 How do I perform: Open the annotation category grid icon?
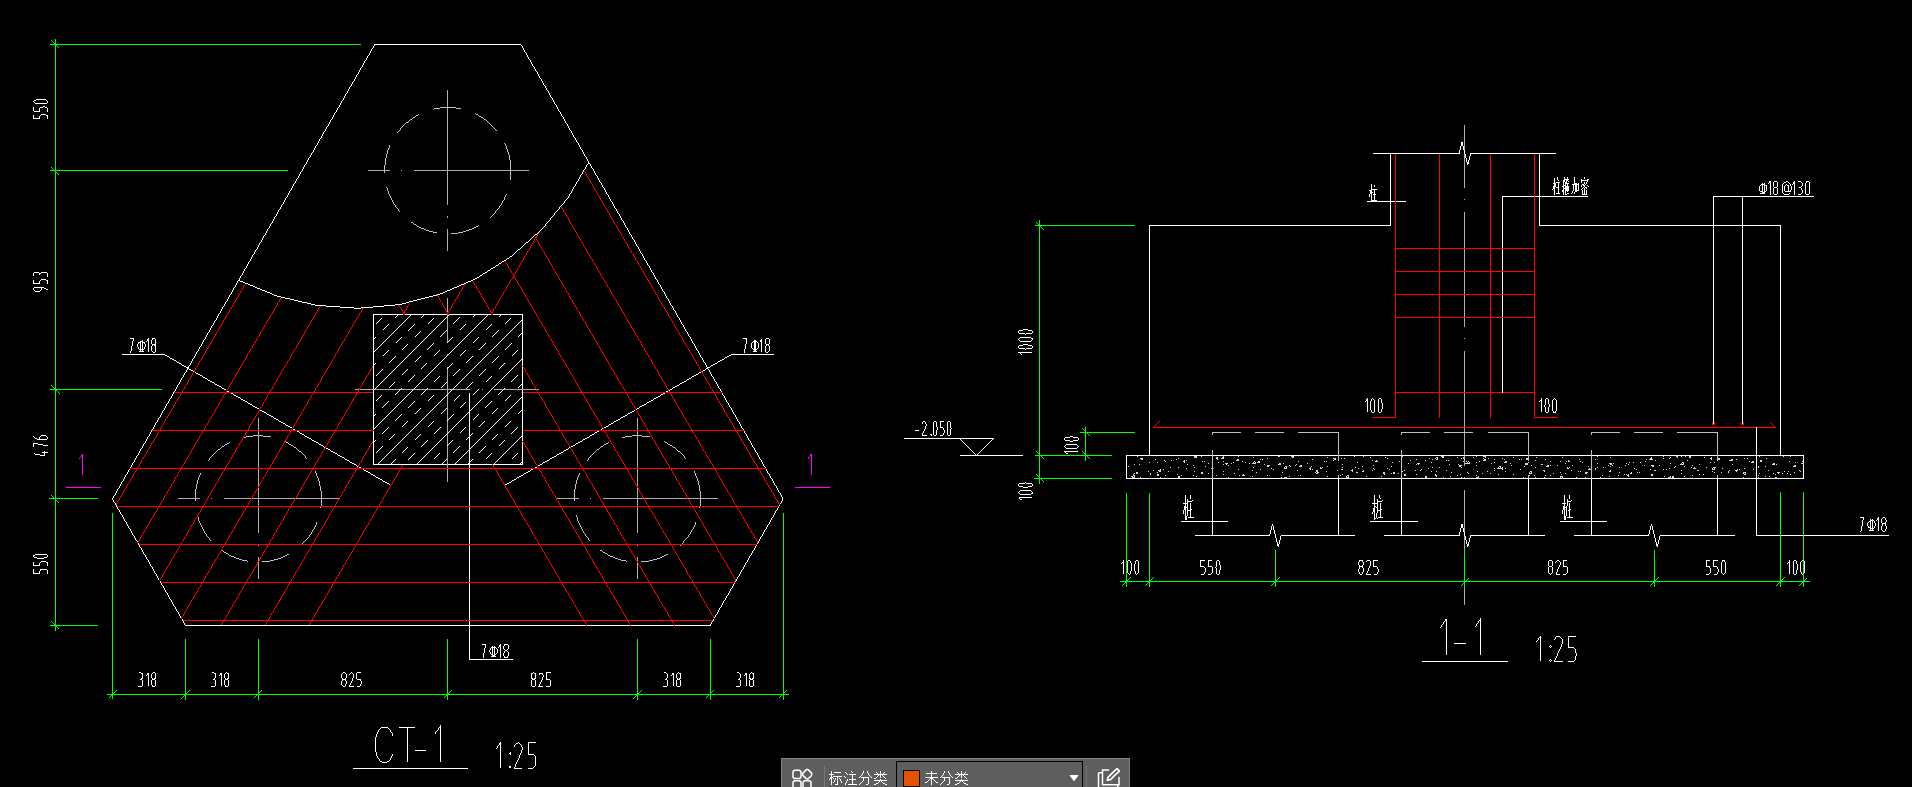pos(802,777)
